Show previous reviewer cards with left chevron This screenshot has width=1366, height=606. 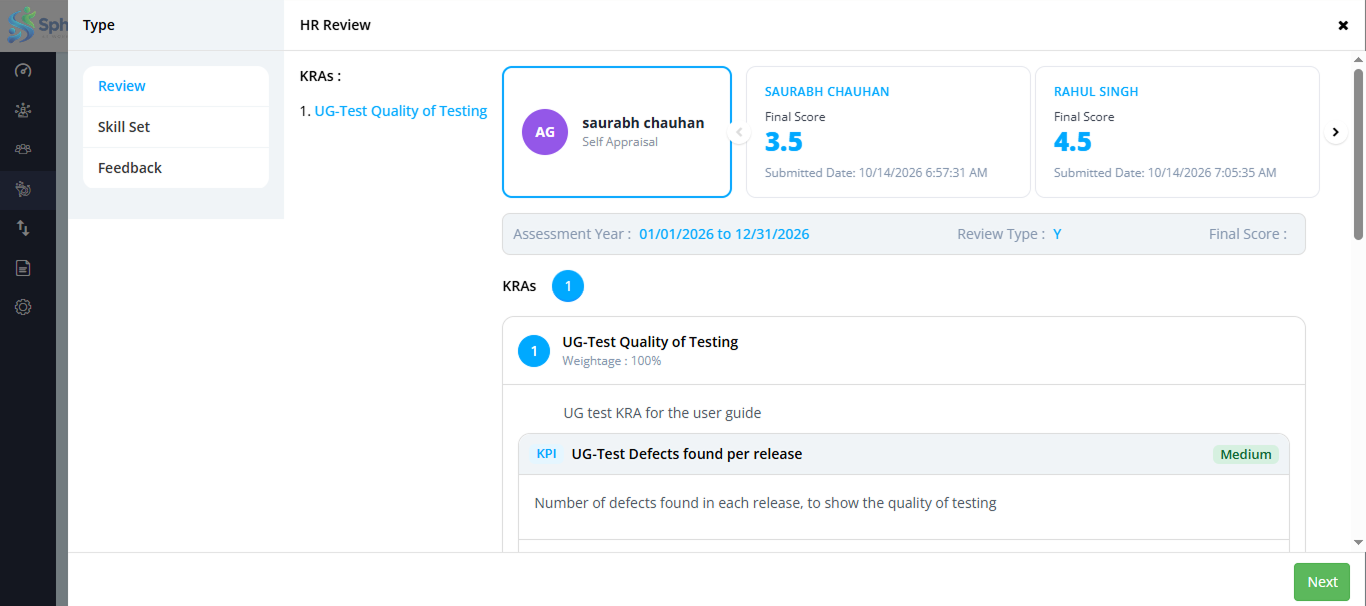click(739, 132)
